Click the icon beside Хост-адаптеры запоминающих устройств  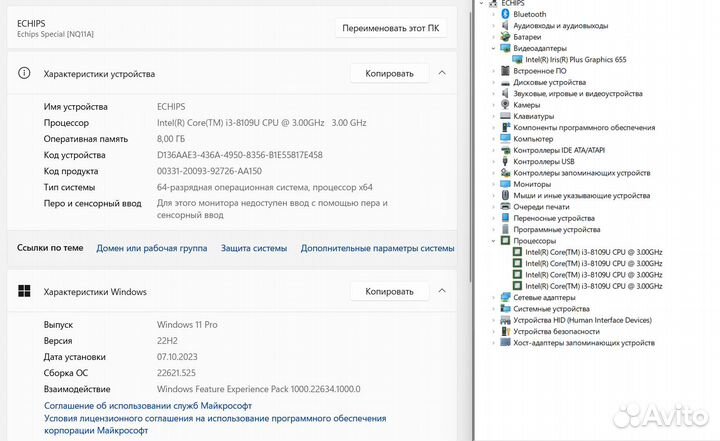coord(506,343)
